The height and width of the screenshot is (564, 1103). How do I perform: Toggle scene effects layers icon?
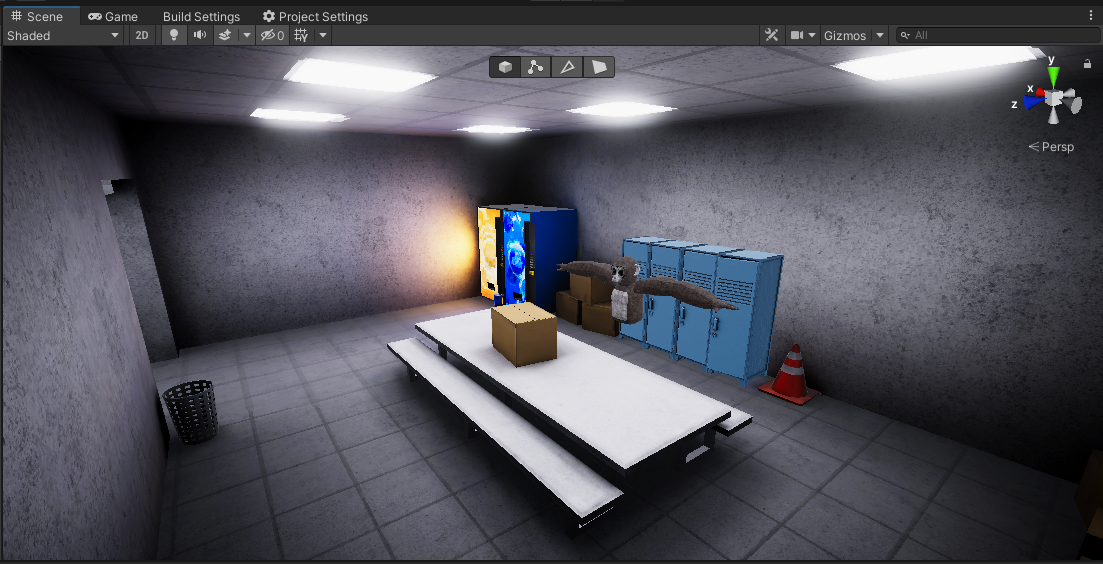click(x=225, y=35)
